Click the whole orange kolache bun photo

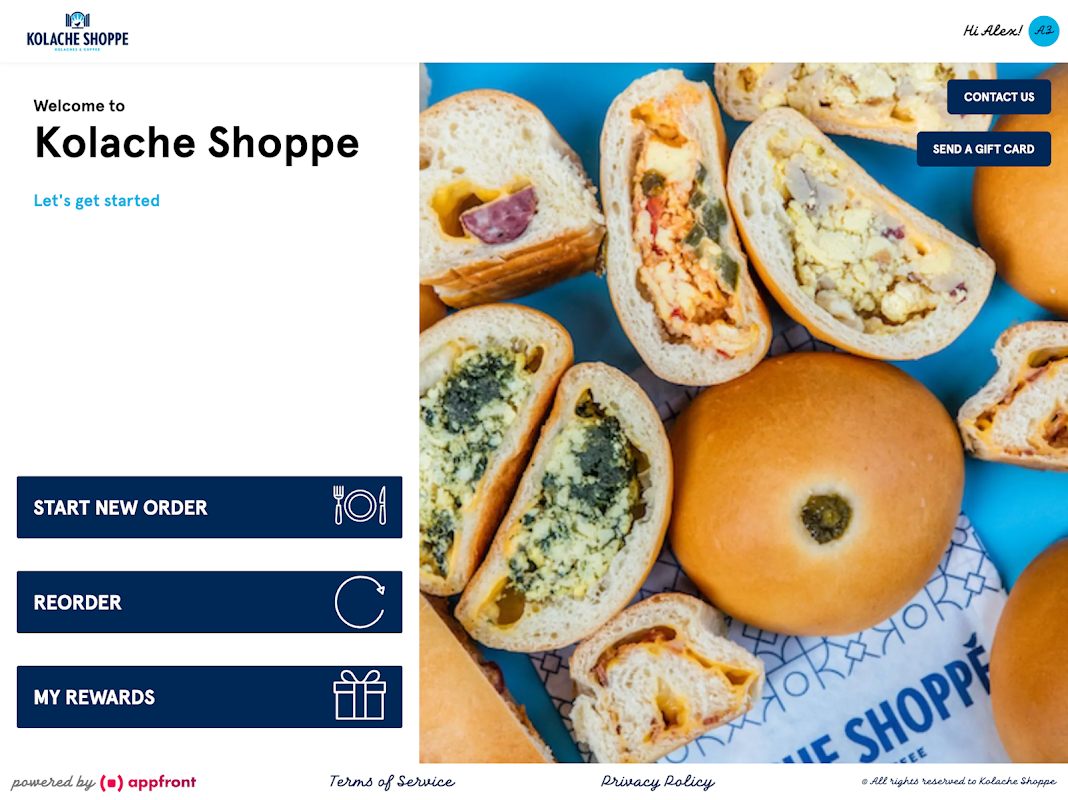816,494
